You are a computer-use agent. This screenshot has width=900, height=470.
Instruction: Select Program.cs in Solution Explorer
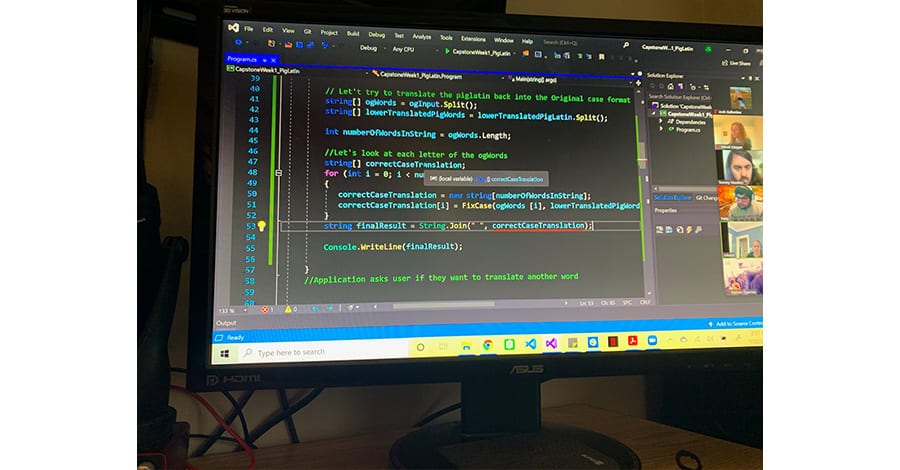coord(688,130)
